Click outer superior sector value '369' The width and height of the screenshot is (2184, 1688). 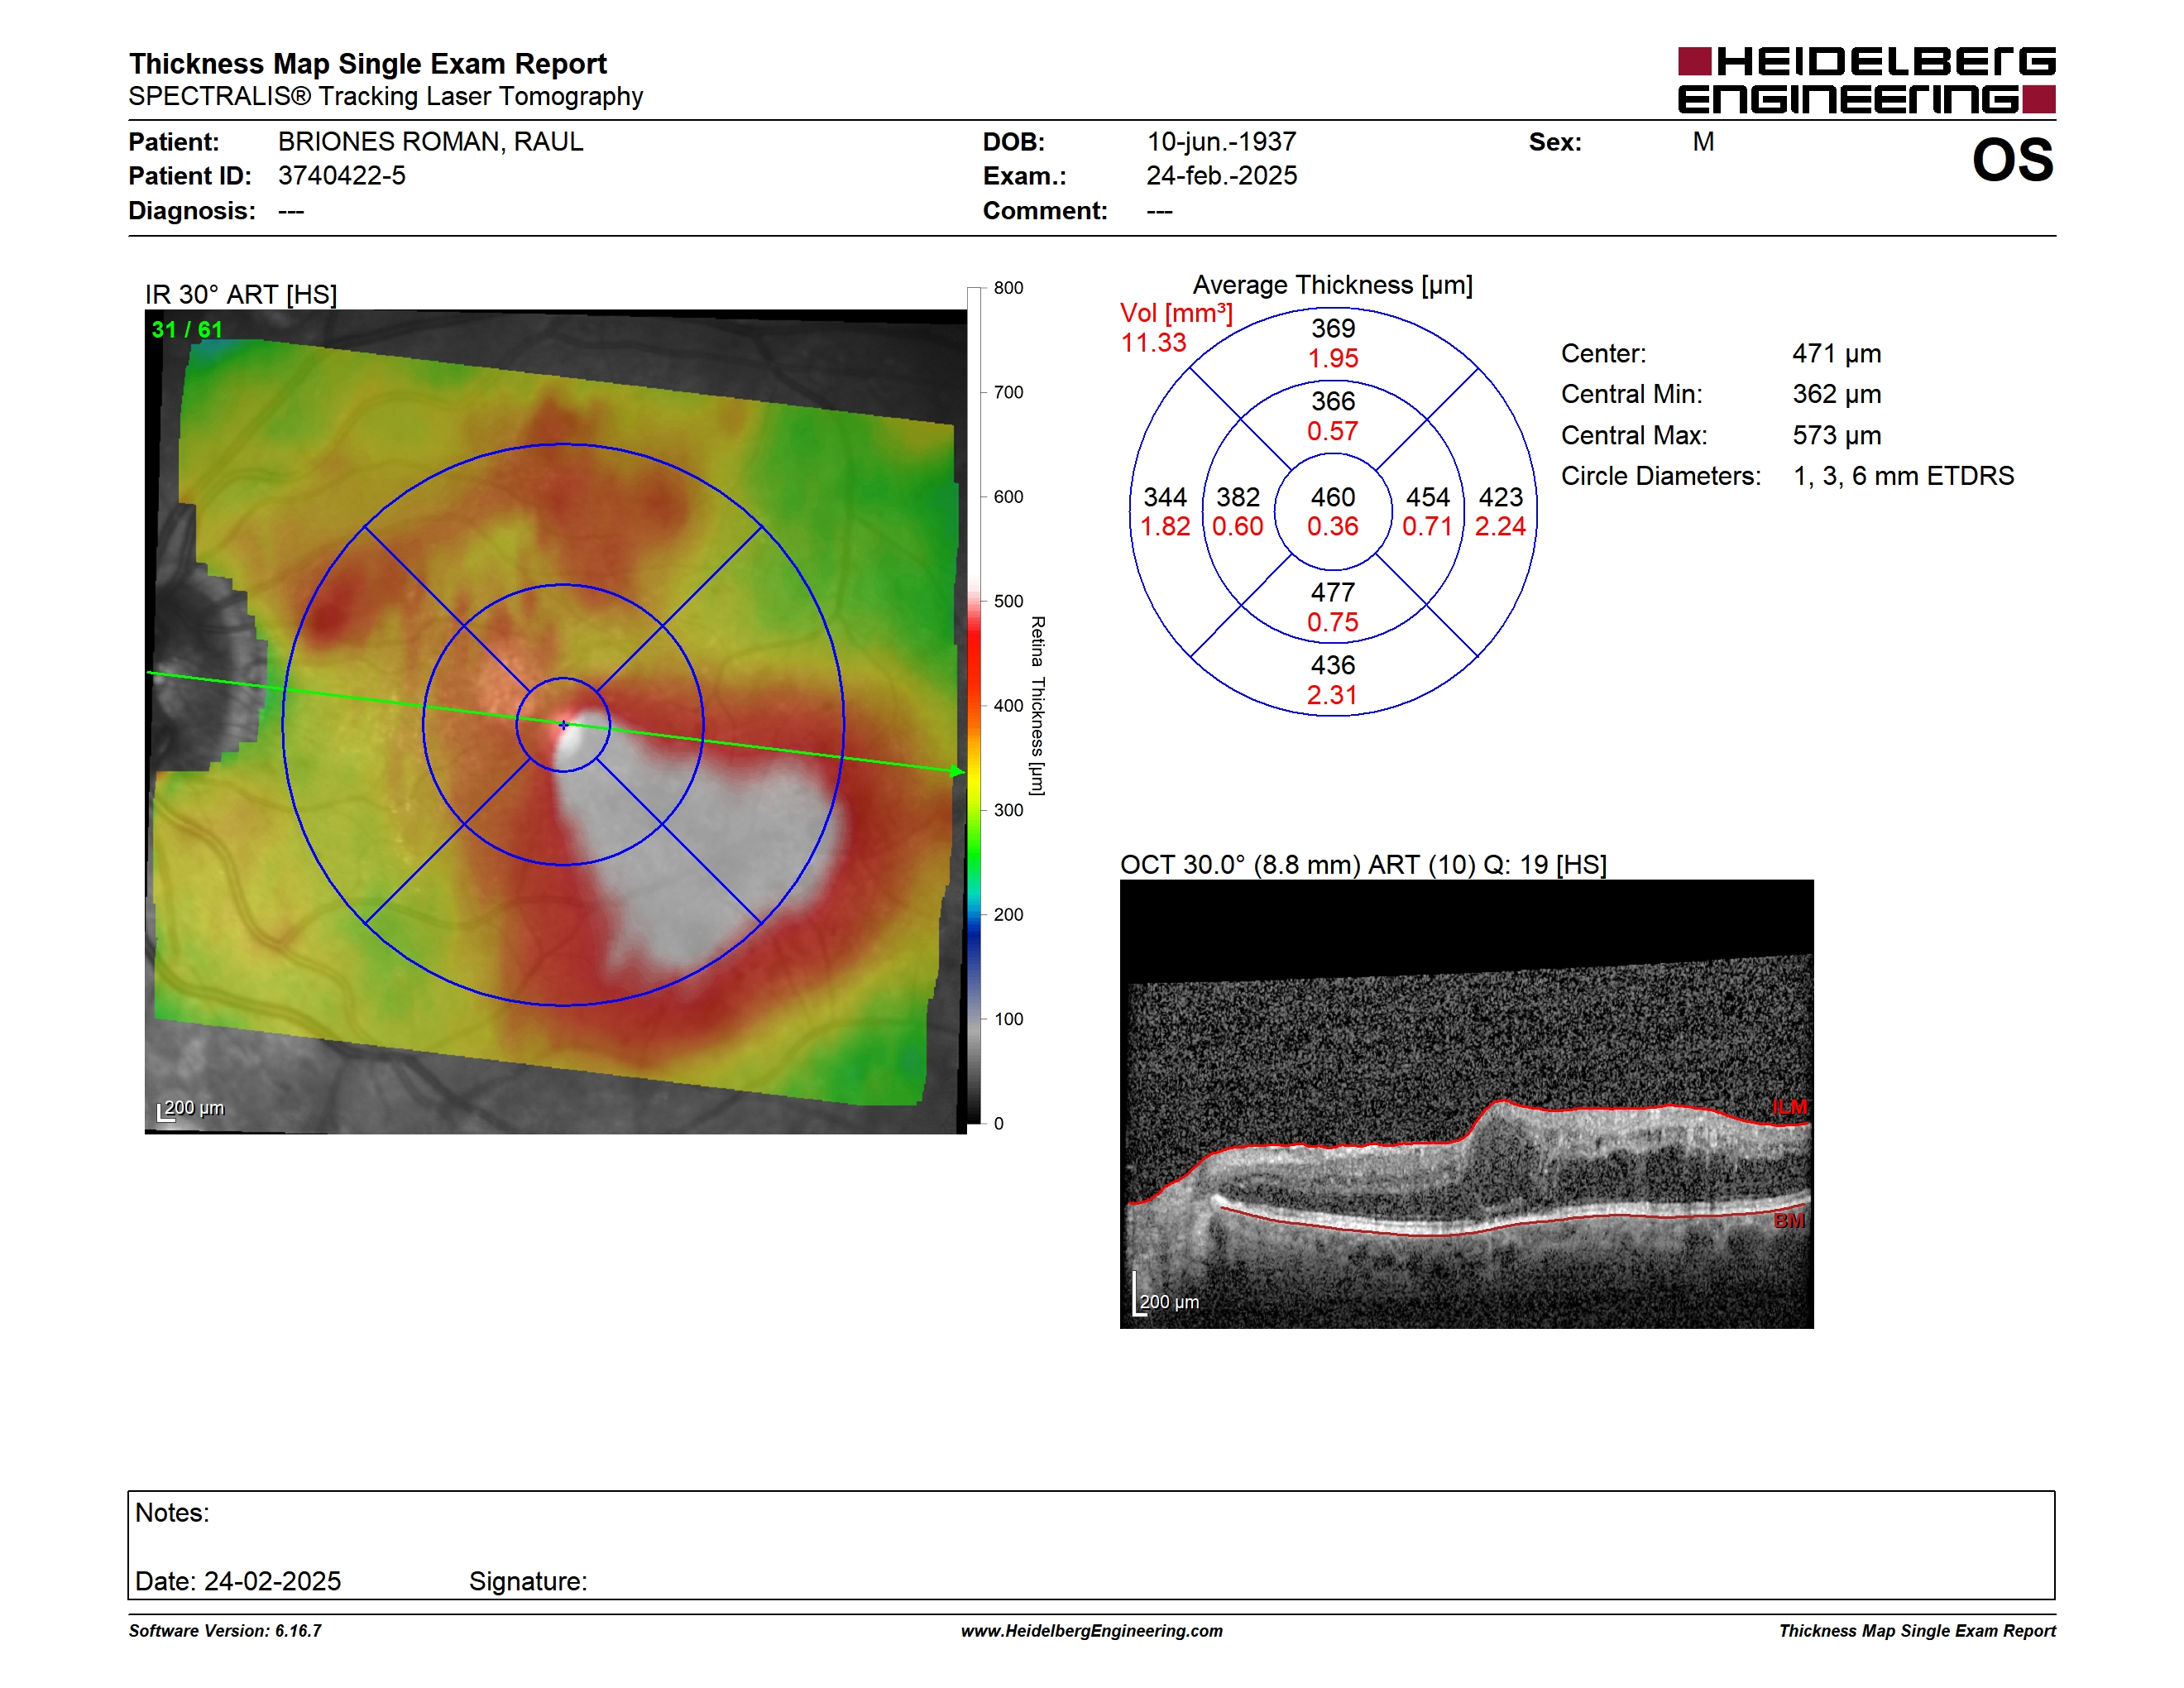coord(1333,328)
